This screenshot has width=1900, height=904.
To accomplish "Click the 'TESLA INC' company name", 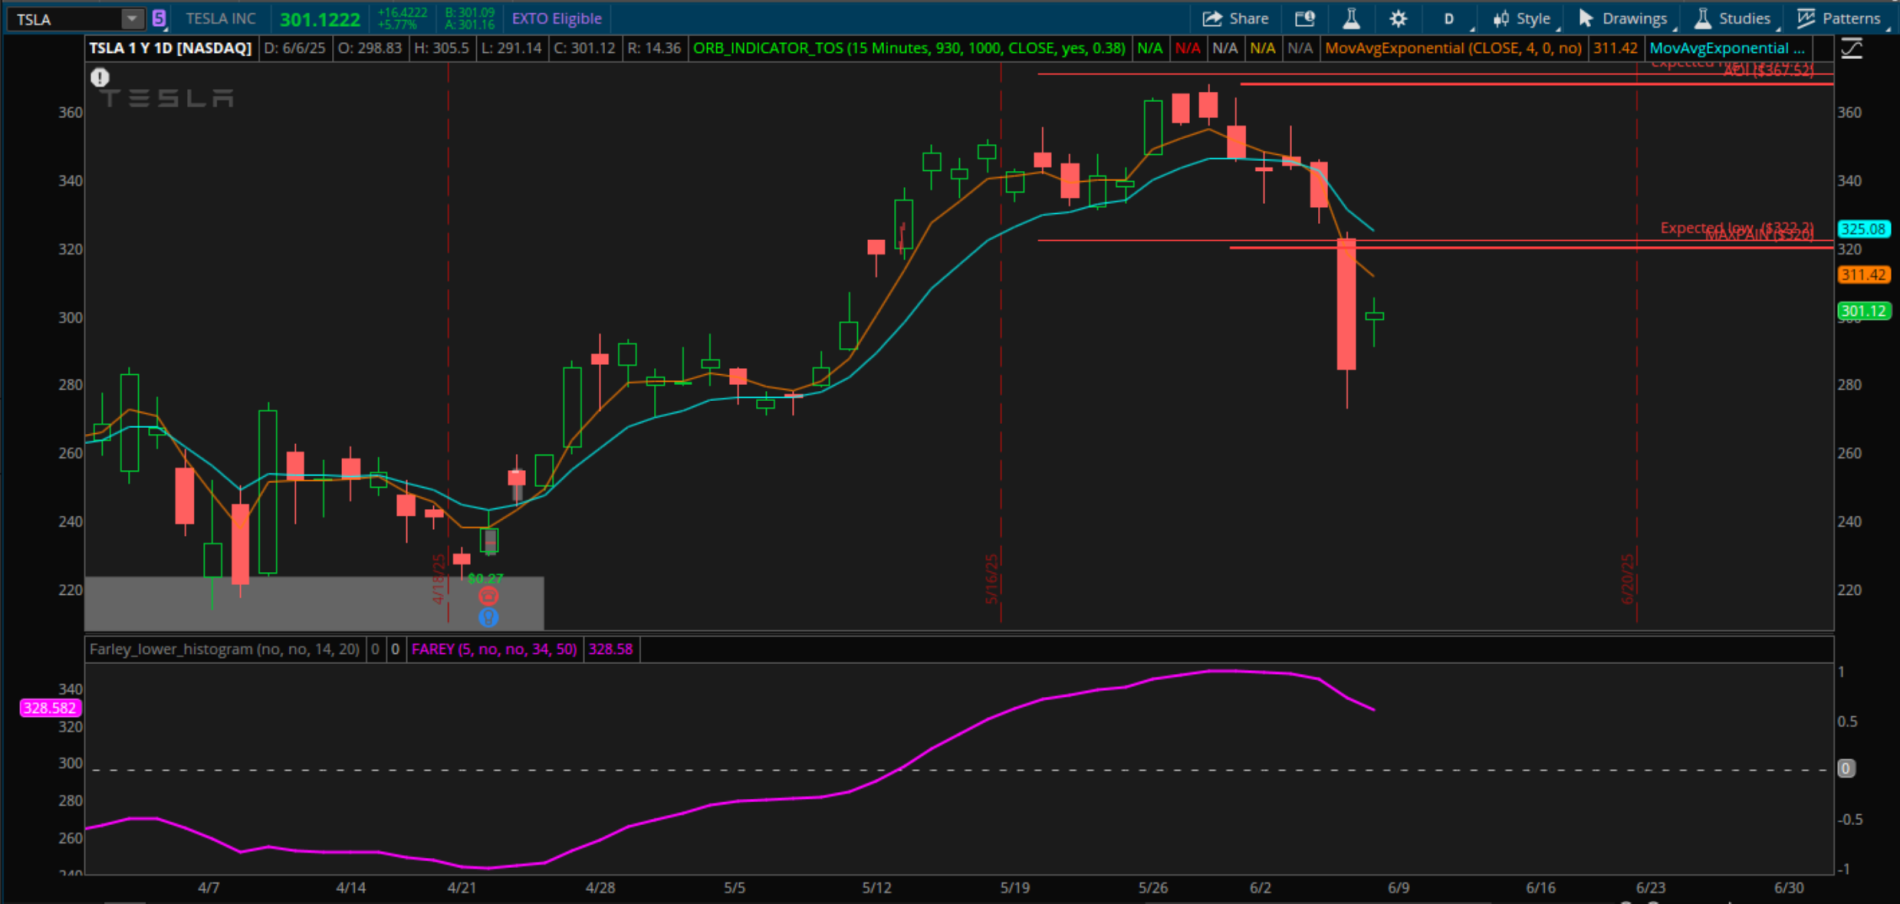I will pyautogui.click(x=221, y=18).
